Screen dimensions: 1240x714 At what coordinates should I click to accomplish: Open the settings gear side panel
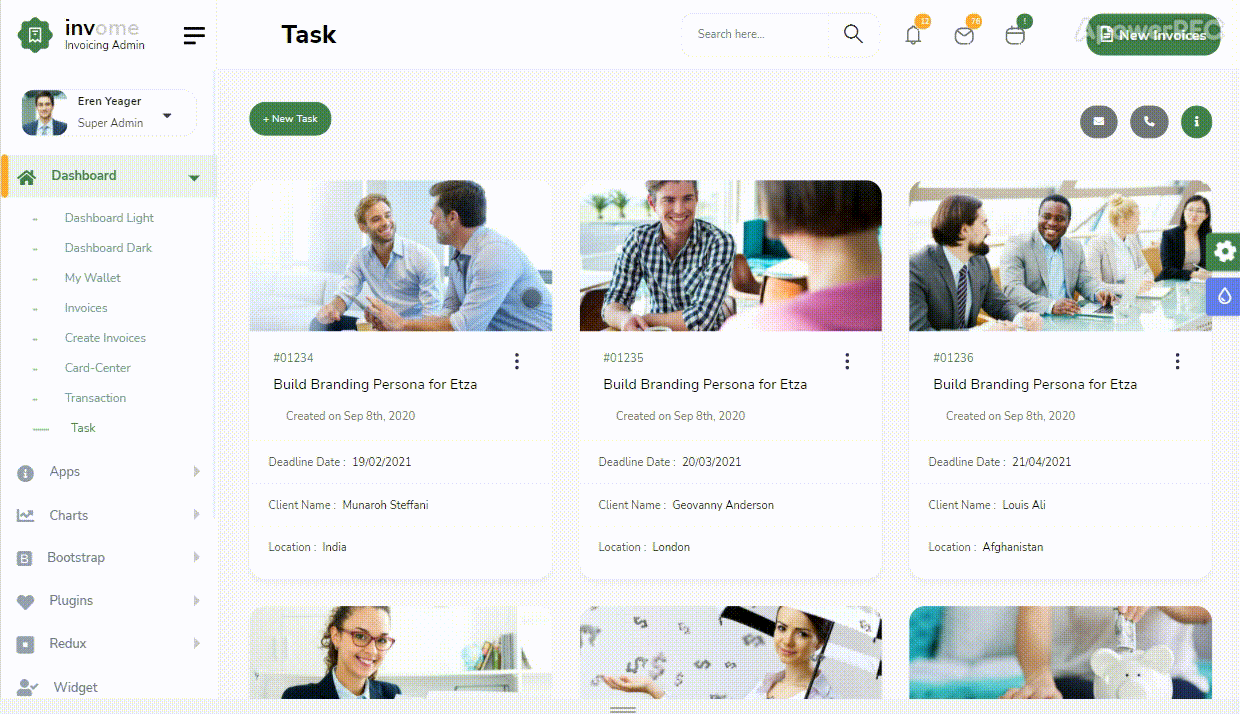coord(1224,251)
